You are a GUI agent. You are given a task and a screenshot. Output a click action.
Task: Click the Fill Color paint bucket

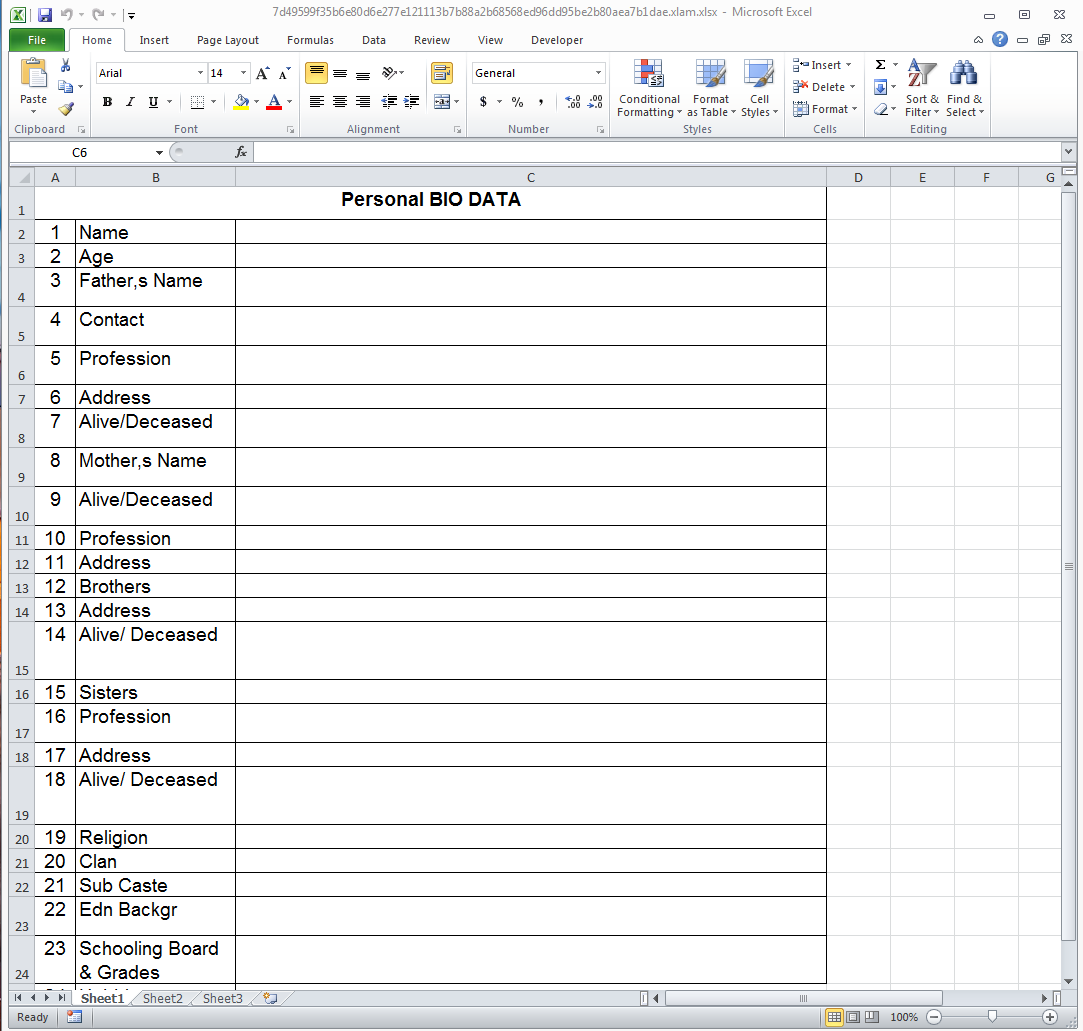(241, 102)
